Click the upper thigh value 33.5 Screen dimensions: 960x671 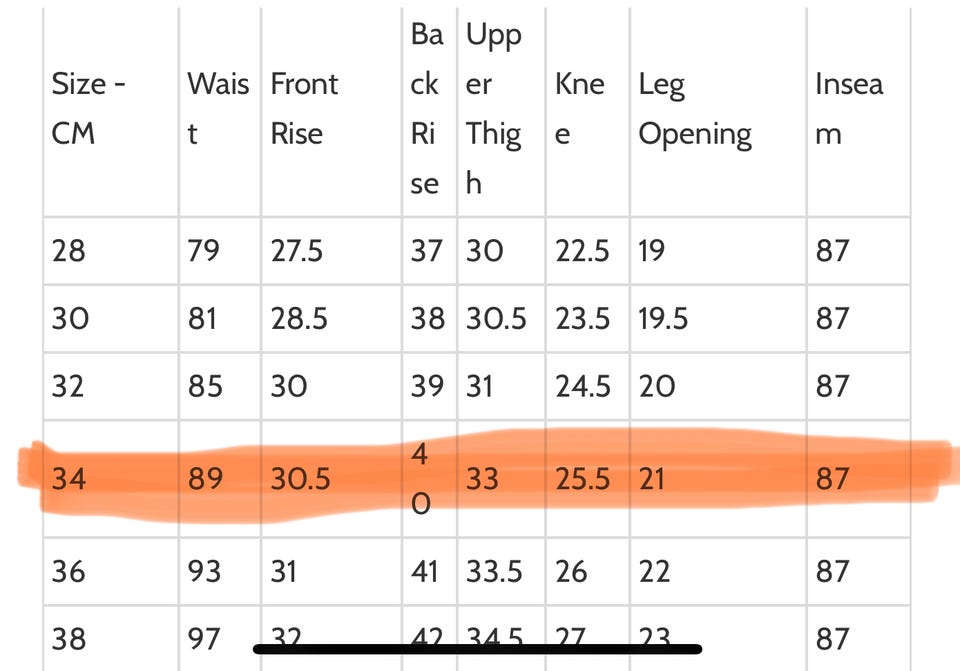pyautogui.click(x=494, y=571)
